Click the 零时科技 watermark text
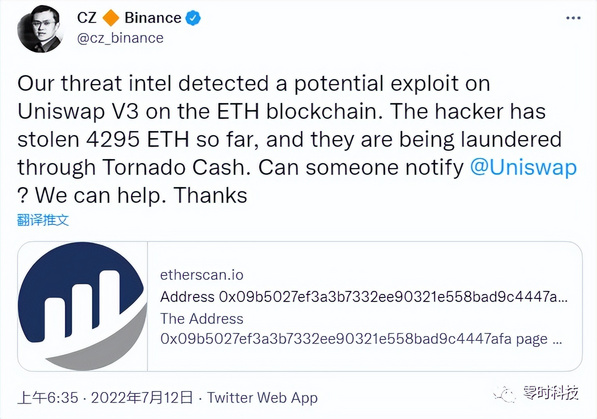This screenshot has width=597, height=419. (x=551, y=392)
